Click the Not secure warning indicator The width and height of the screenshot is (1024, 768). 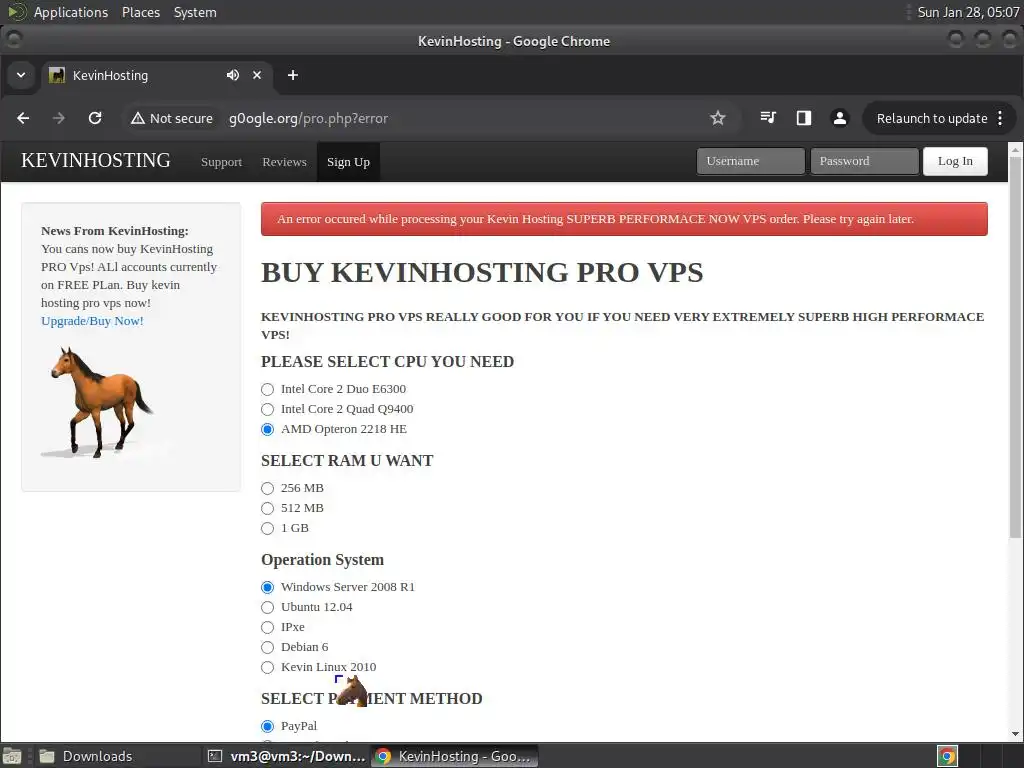point(172,118)
